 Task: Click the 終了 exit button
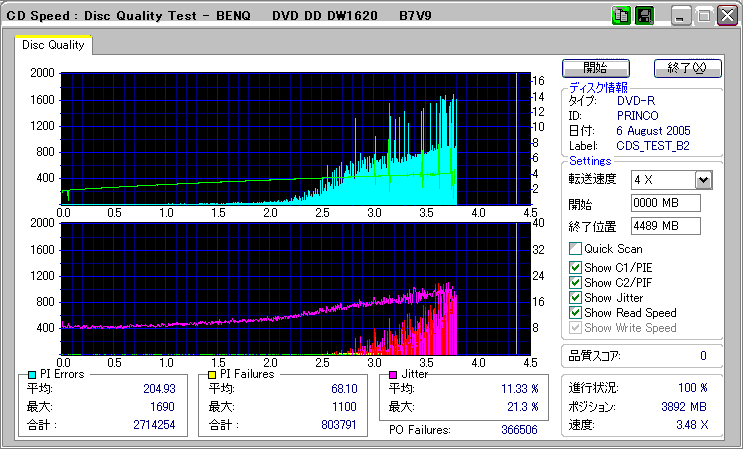point(688,68)
